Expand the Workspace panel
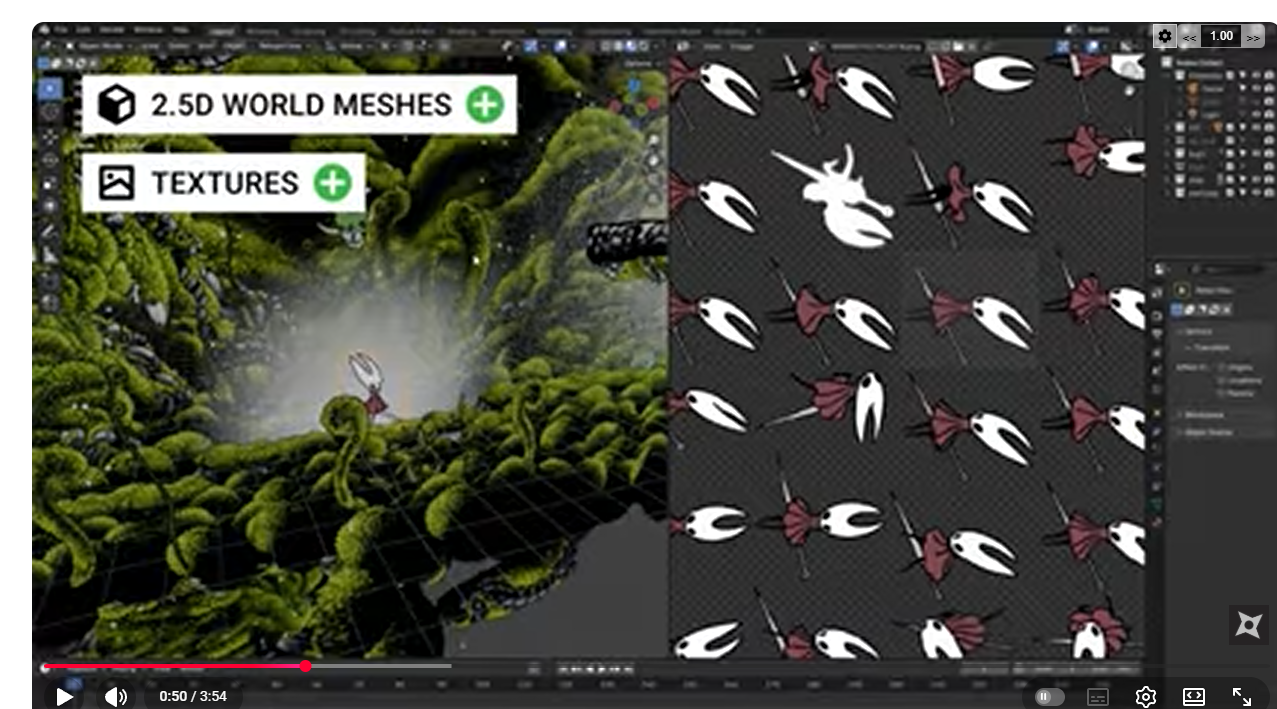This screenshot has height=709, width=1277. click(x=1204, y=414)
